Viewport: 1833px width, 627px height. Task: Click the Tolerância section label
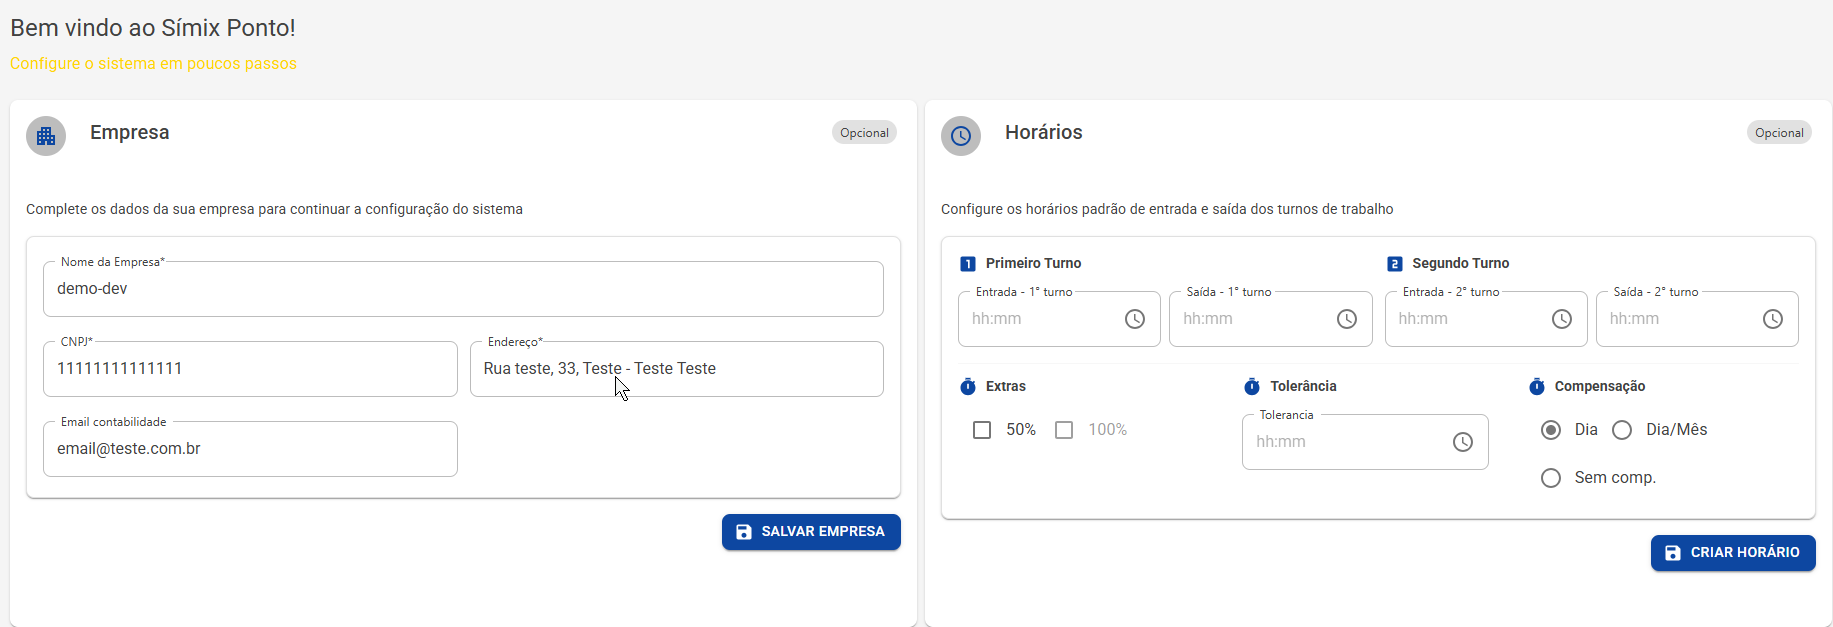pos(1303,387)
